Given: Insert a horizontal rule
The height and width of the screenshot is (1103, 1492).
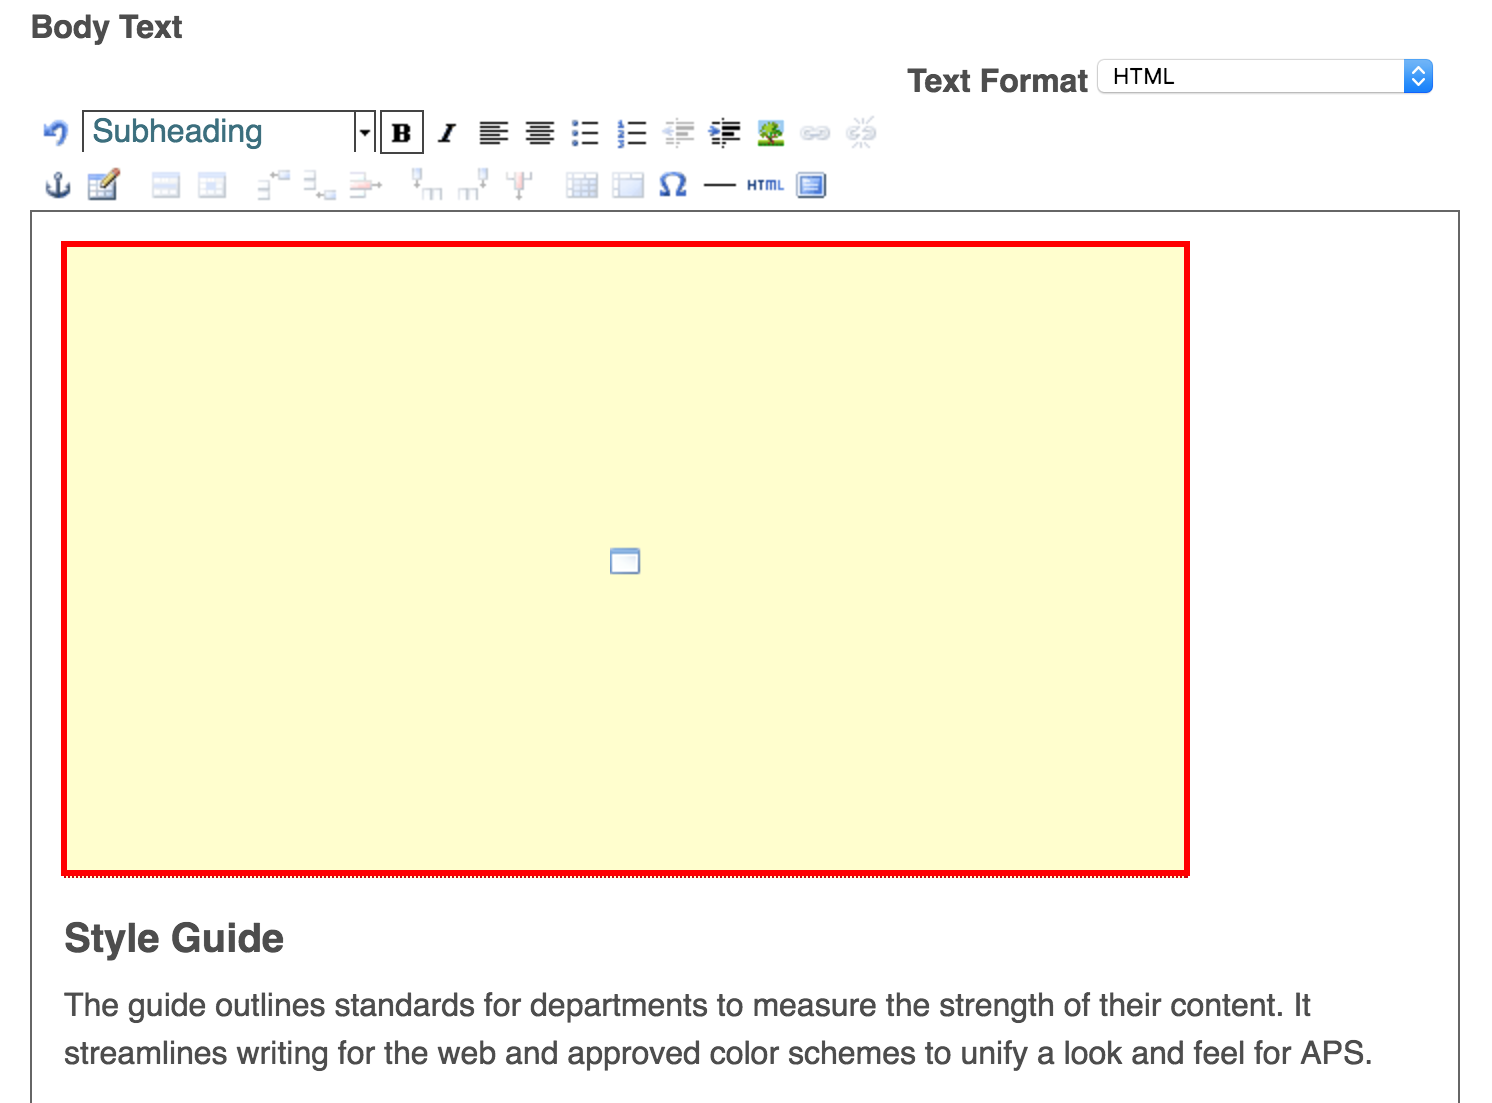Looking at the screenshot, I should click(719, 185).
